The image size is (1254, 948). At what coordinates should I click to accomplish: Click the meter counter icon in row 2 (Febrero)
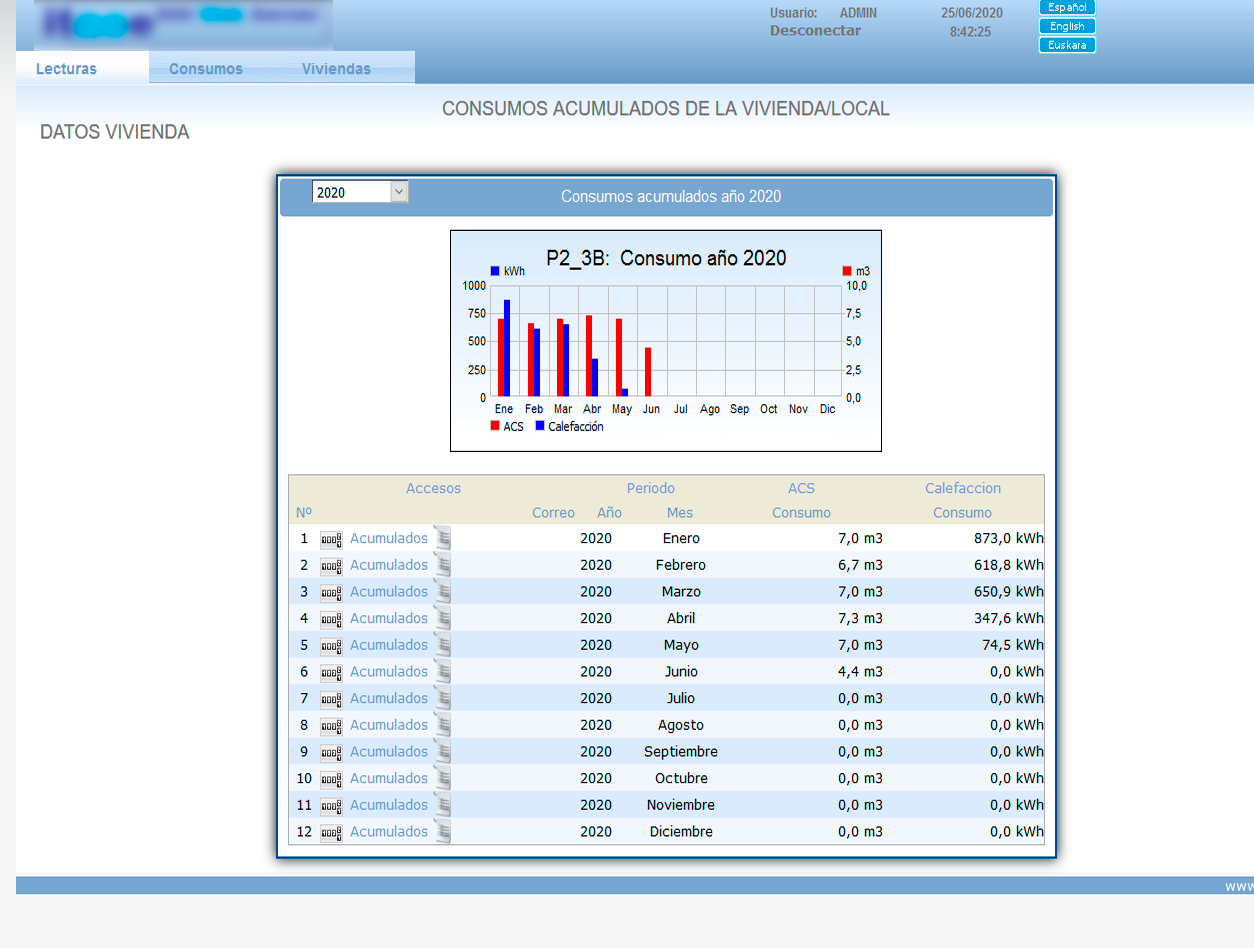(331, 566)
